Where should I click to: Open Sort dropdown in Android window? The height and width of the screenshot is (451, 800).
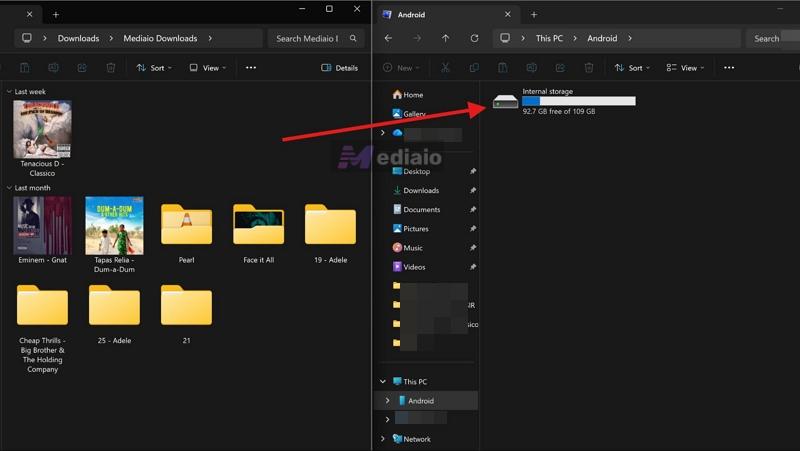tap(632, 68)
